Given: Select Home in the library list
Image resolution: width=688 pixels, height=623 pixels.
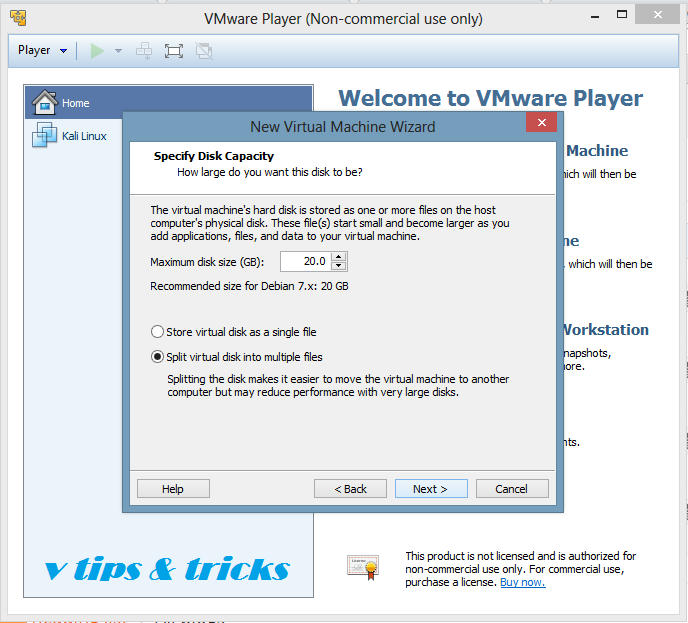Looking at the screenshot, I should (x=169, y=103).
